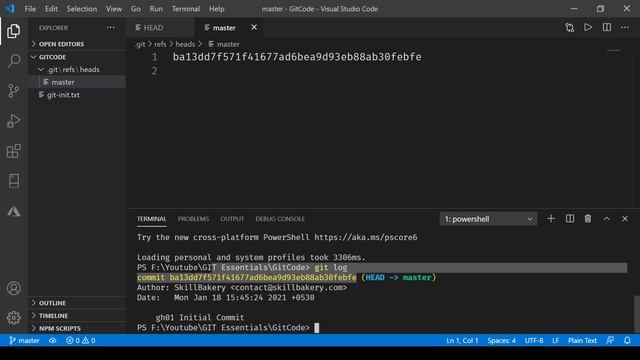Switch to the Debug Console tab
This screenshot has width=640, height=360.
[280, 219]
